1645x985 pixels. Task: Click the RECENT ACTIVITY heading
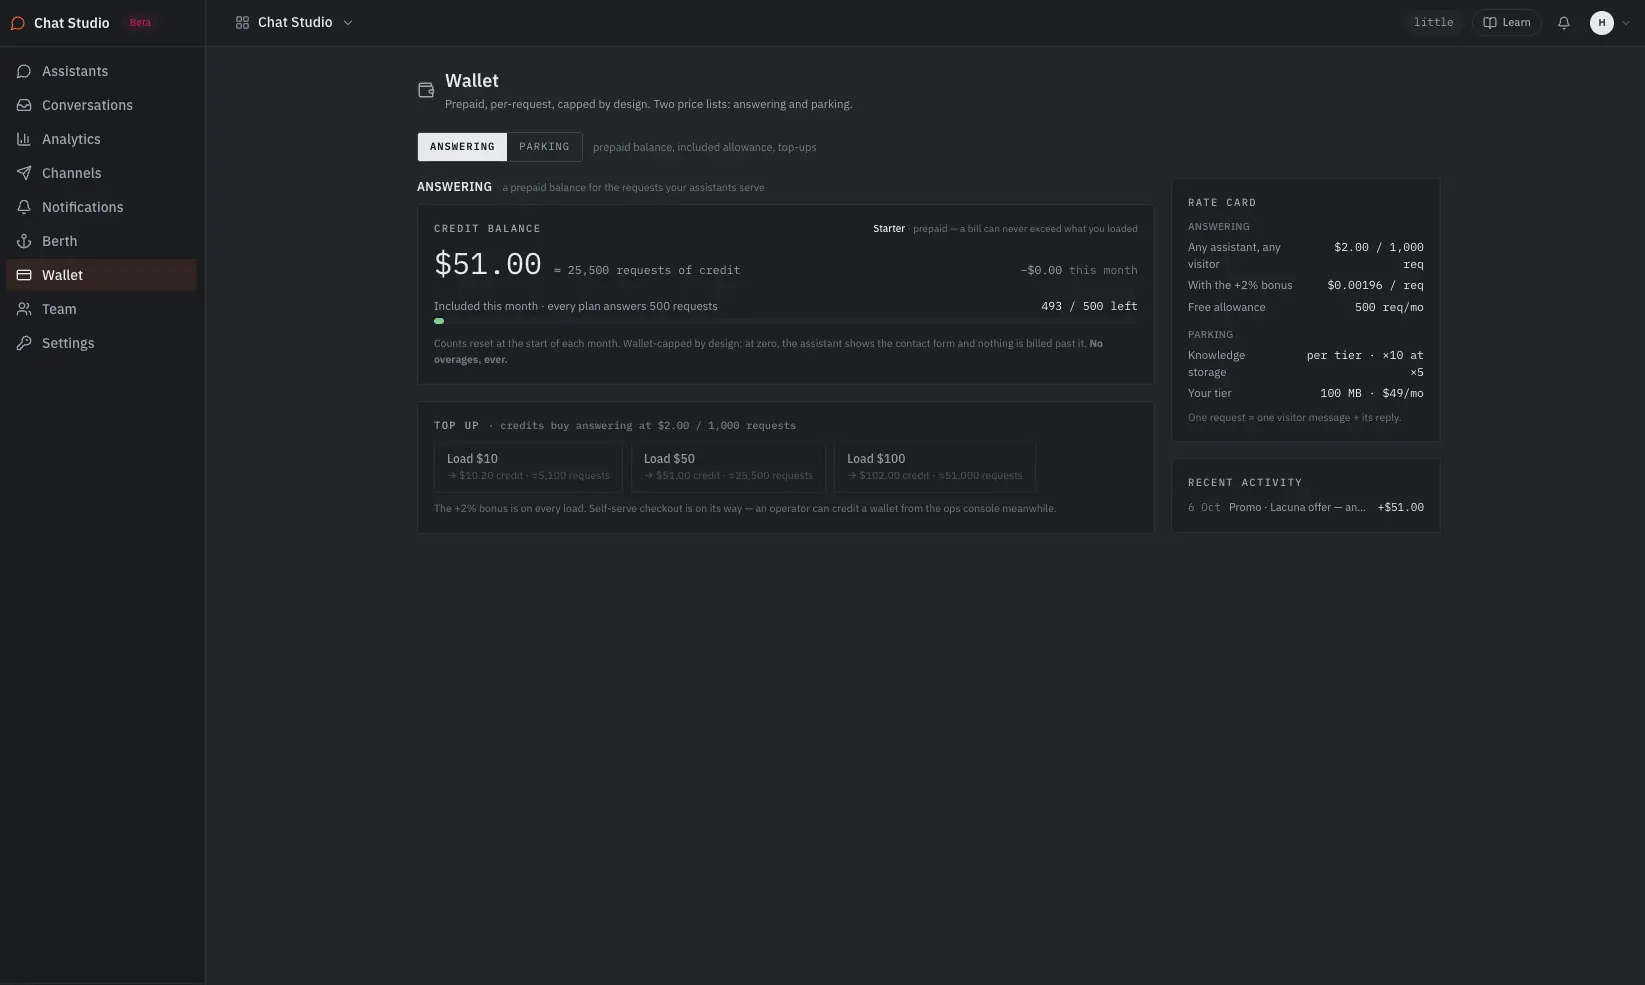pos(1245,482)
